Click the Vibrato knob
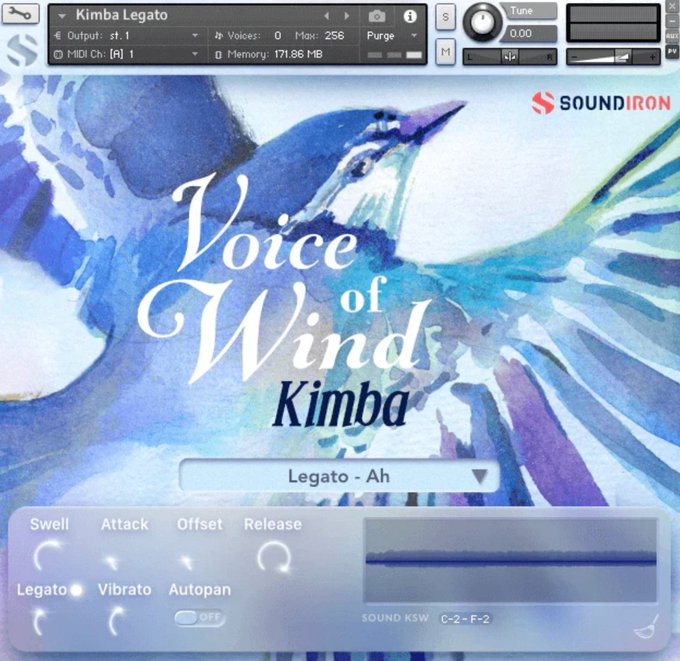680x661 pixels. [x=116, y=621]
